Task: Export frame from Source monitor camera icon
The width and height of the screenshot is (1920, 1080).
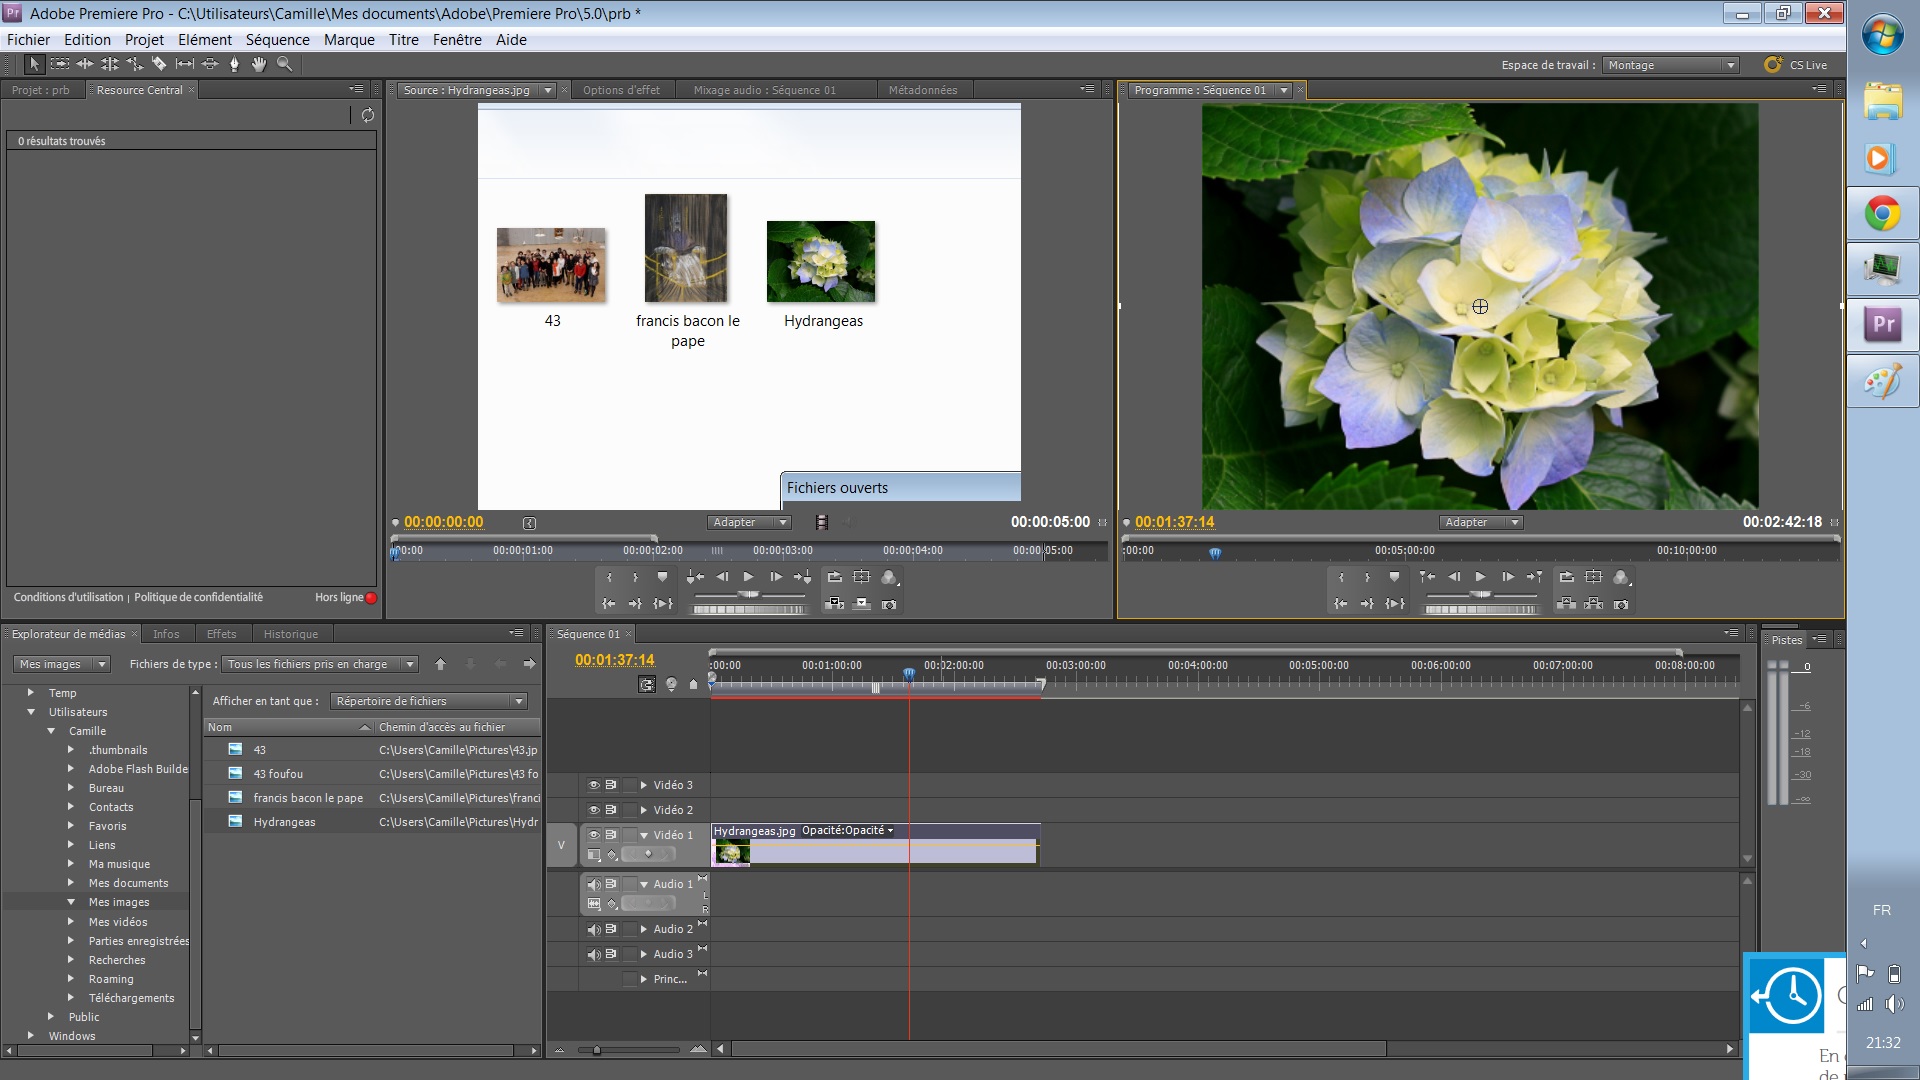Action: tap(889, 604)
